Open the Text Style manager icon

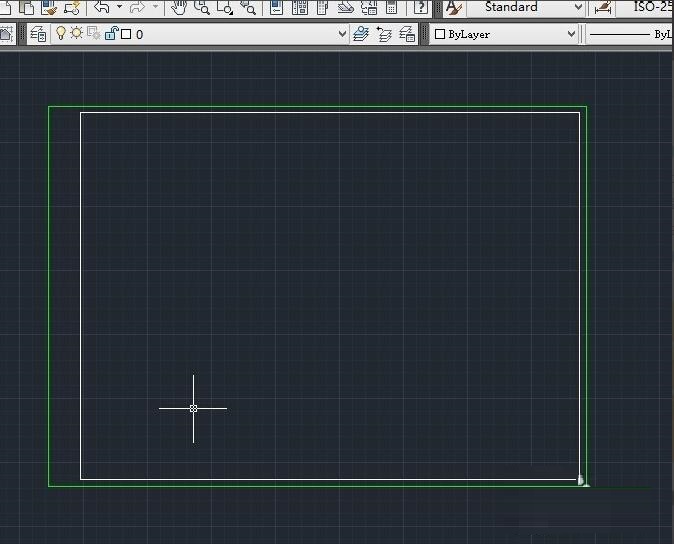pyautogui.click(x=453, y=8)
